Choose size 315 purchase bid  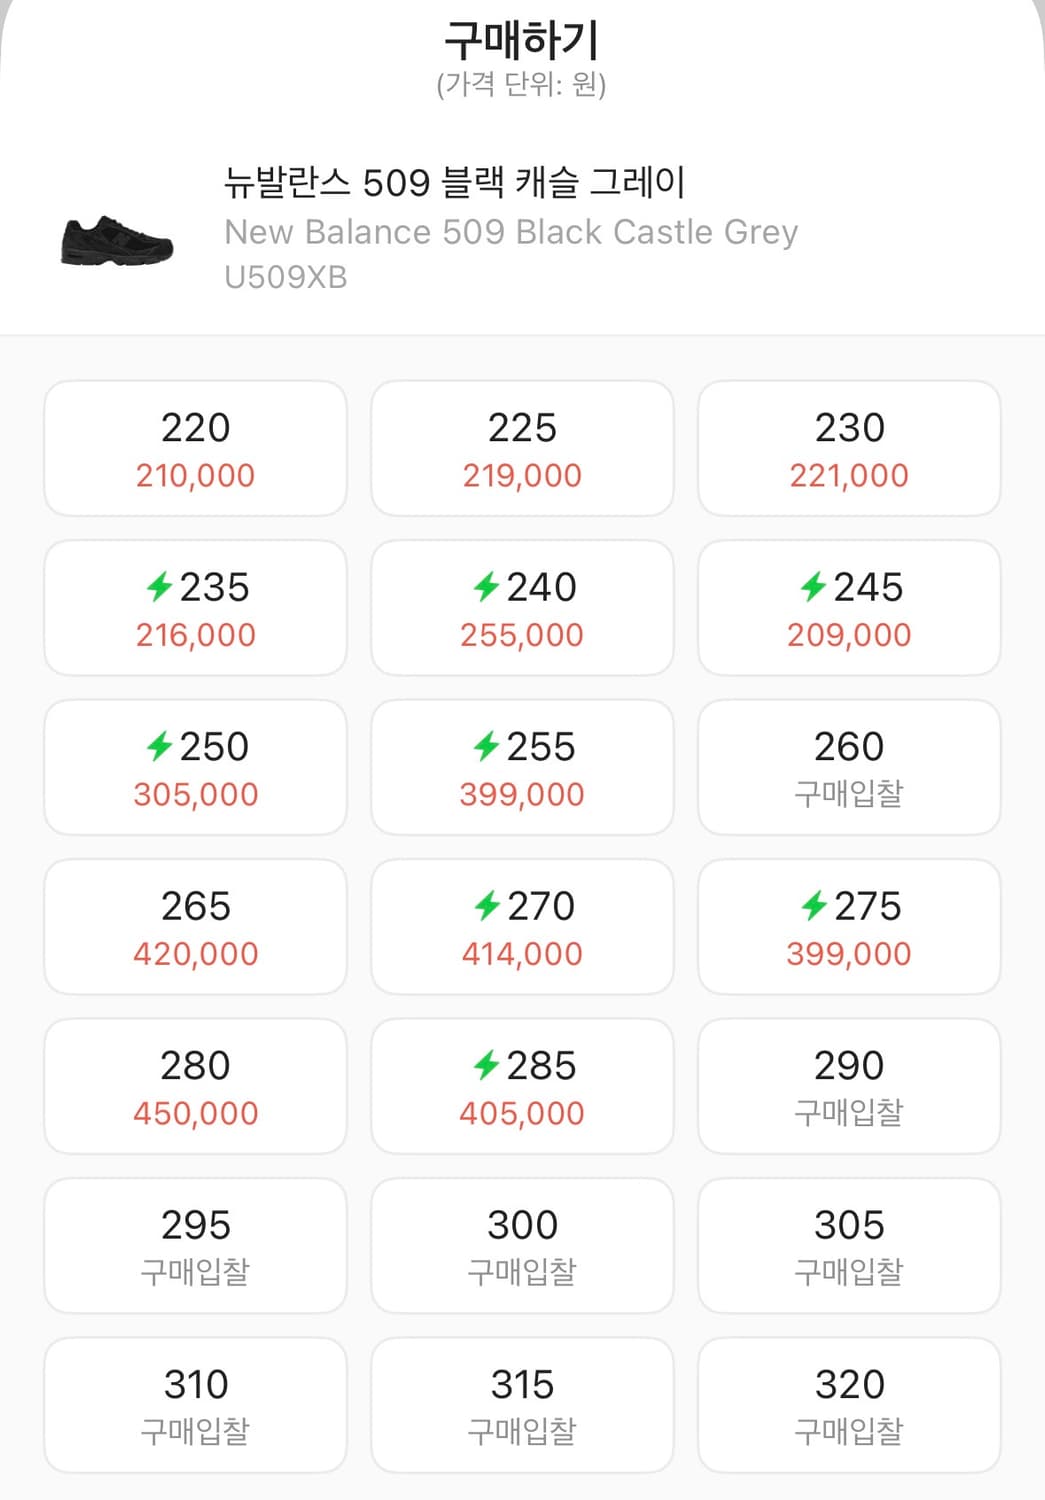click(522, 1406)
